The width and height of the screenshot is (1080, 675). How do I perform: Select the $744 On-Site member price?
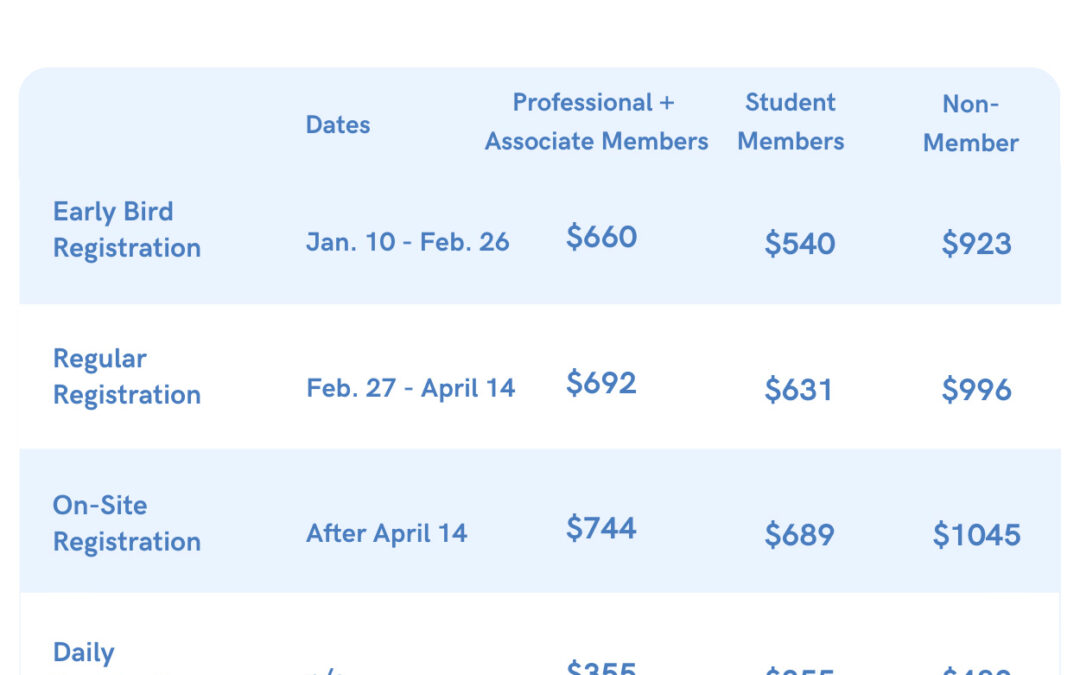tap(601, 528)
